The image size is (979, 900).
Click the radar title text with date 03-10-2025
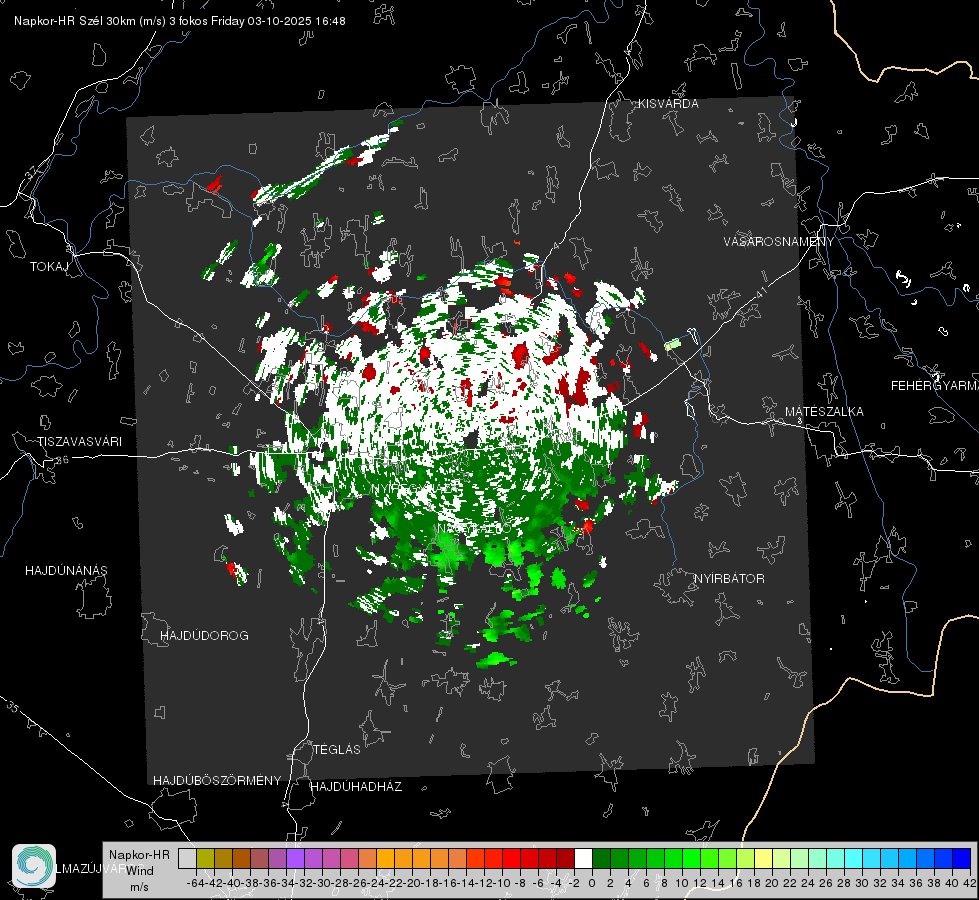(180, 21)
